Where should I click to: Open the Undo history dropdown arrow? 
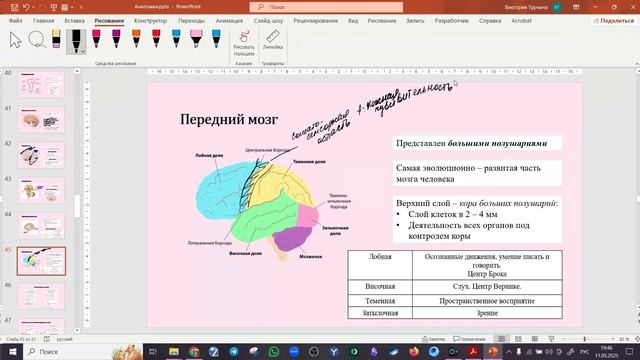click(x=33, y=7)
